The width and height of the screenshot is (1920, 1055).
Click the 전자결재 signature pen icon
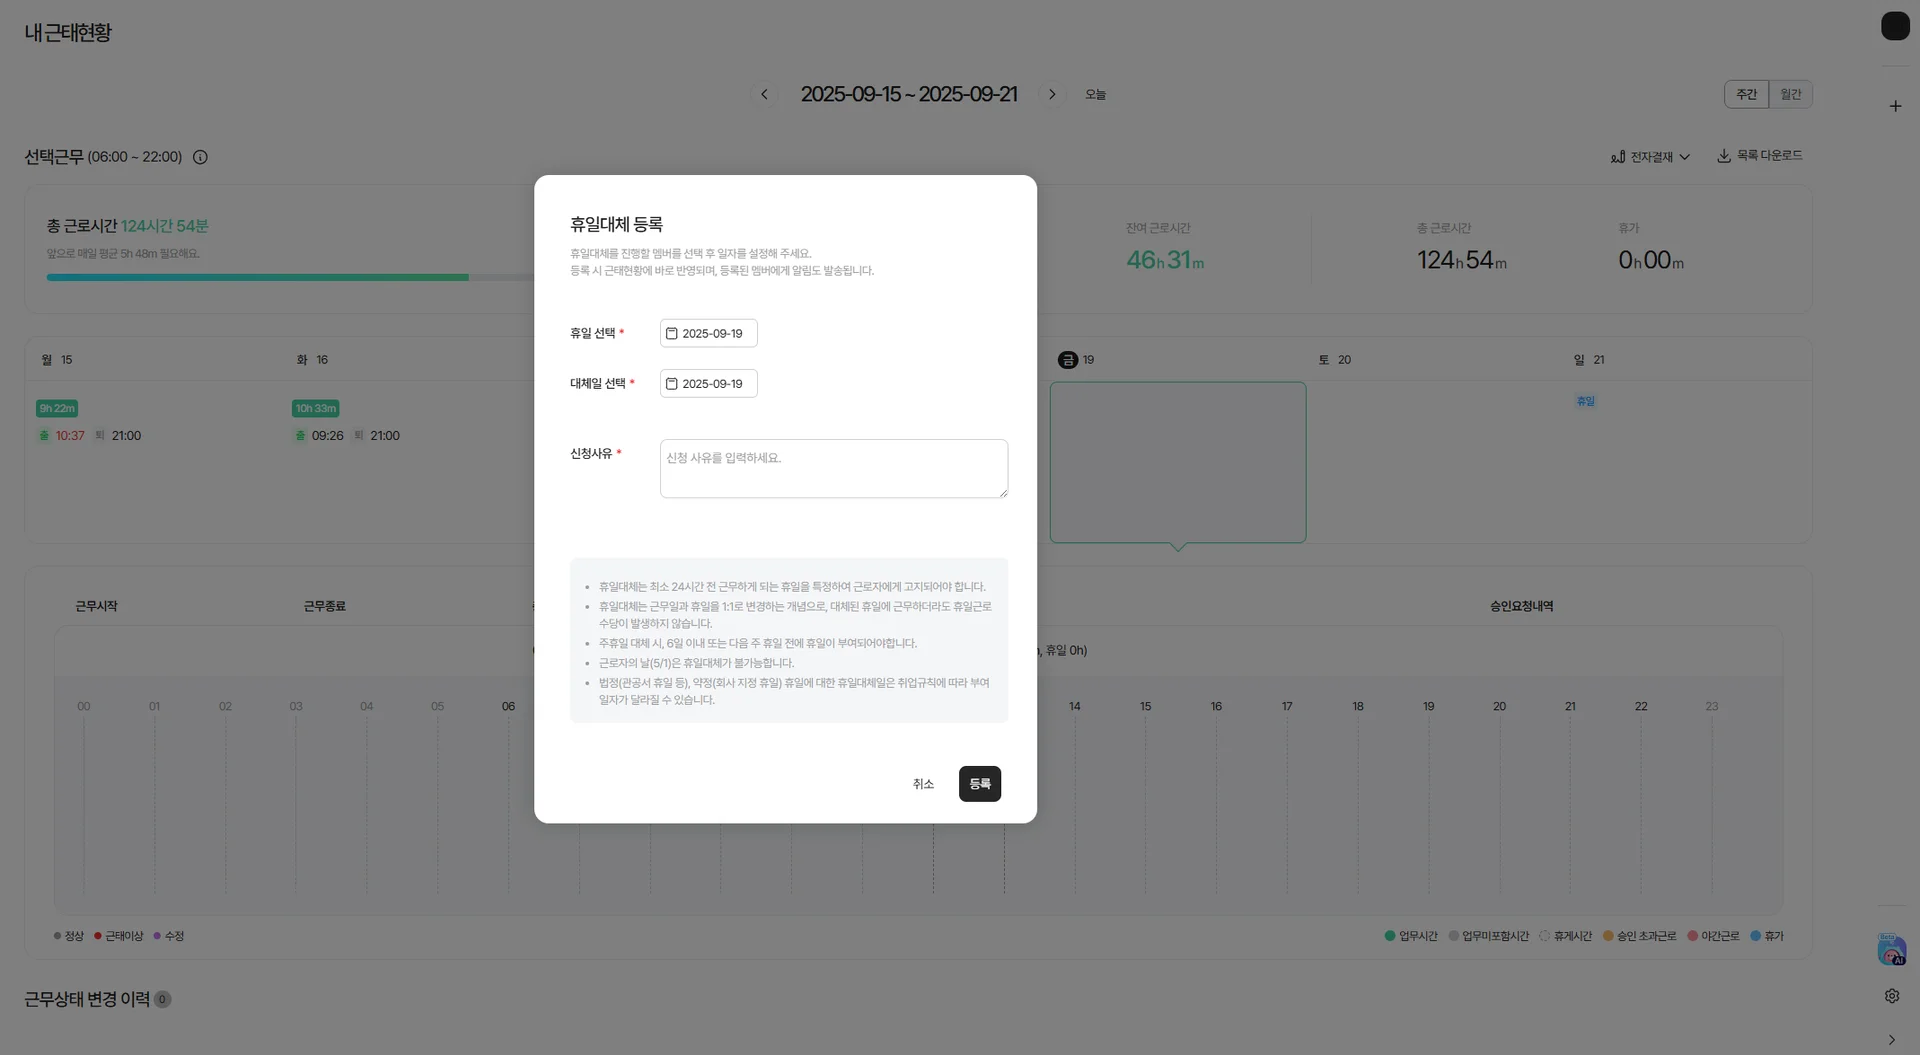point(1617,156)
